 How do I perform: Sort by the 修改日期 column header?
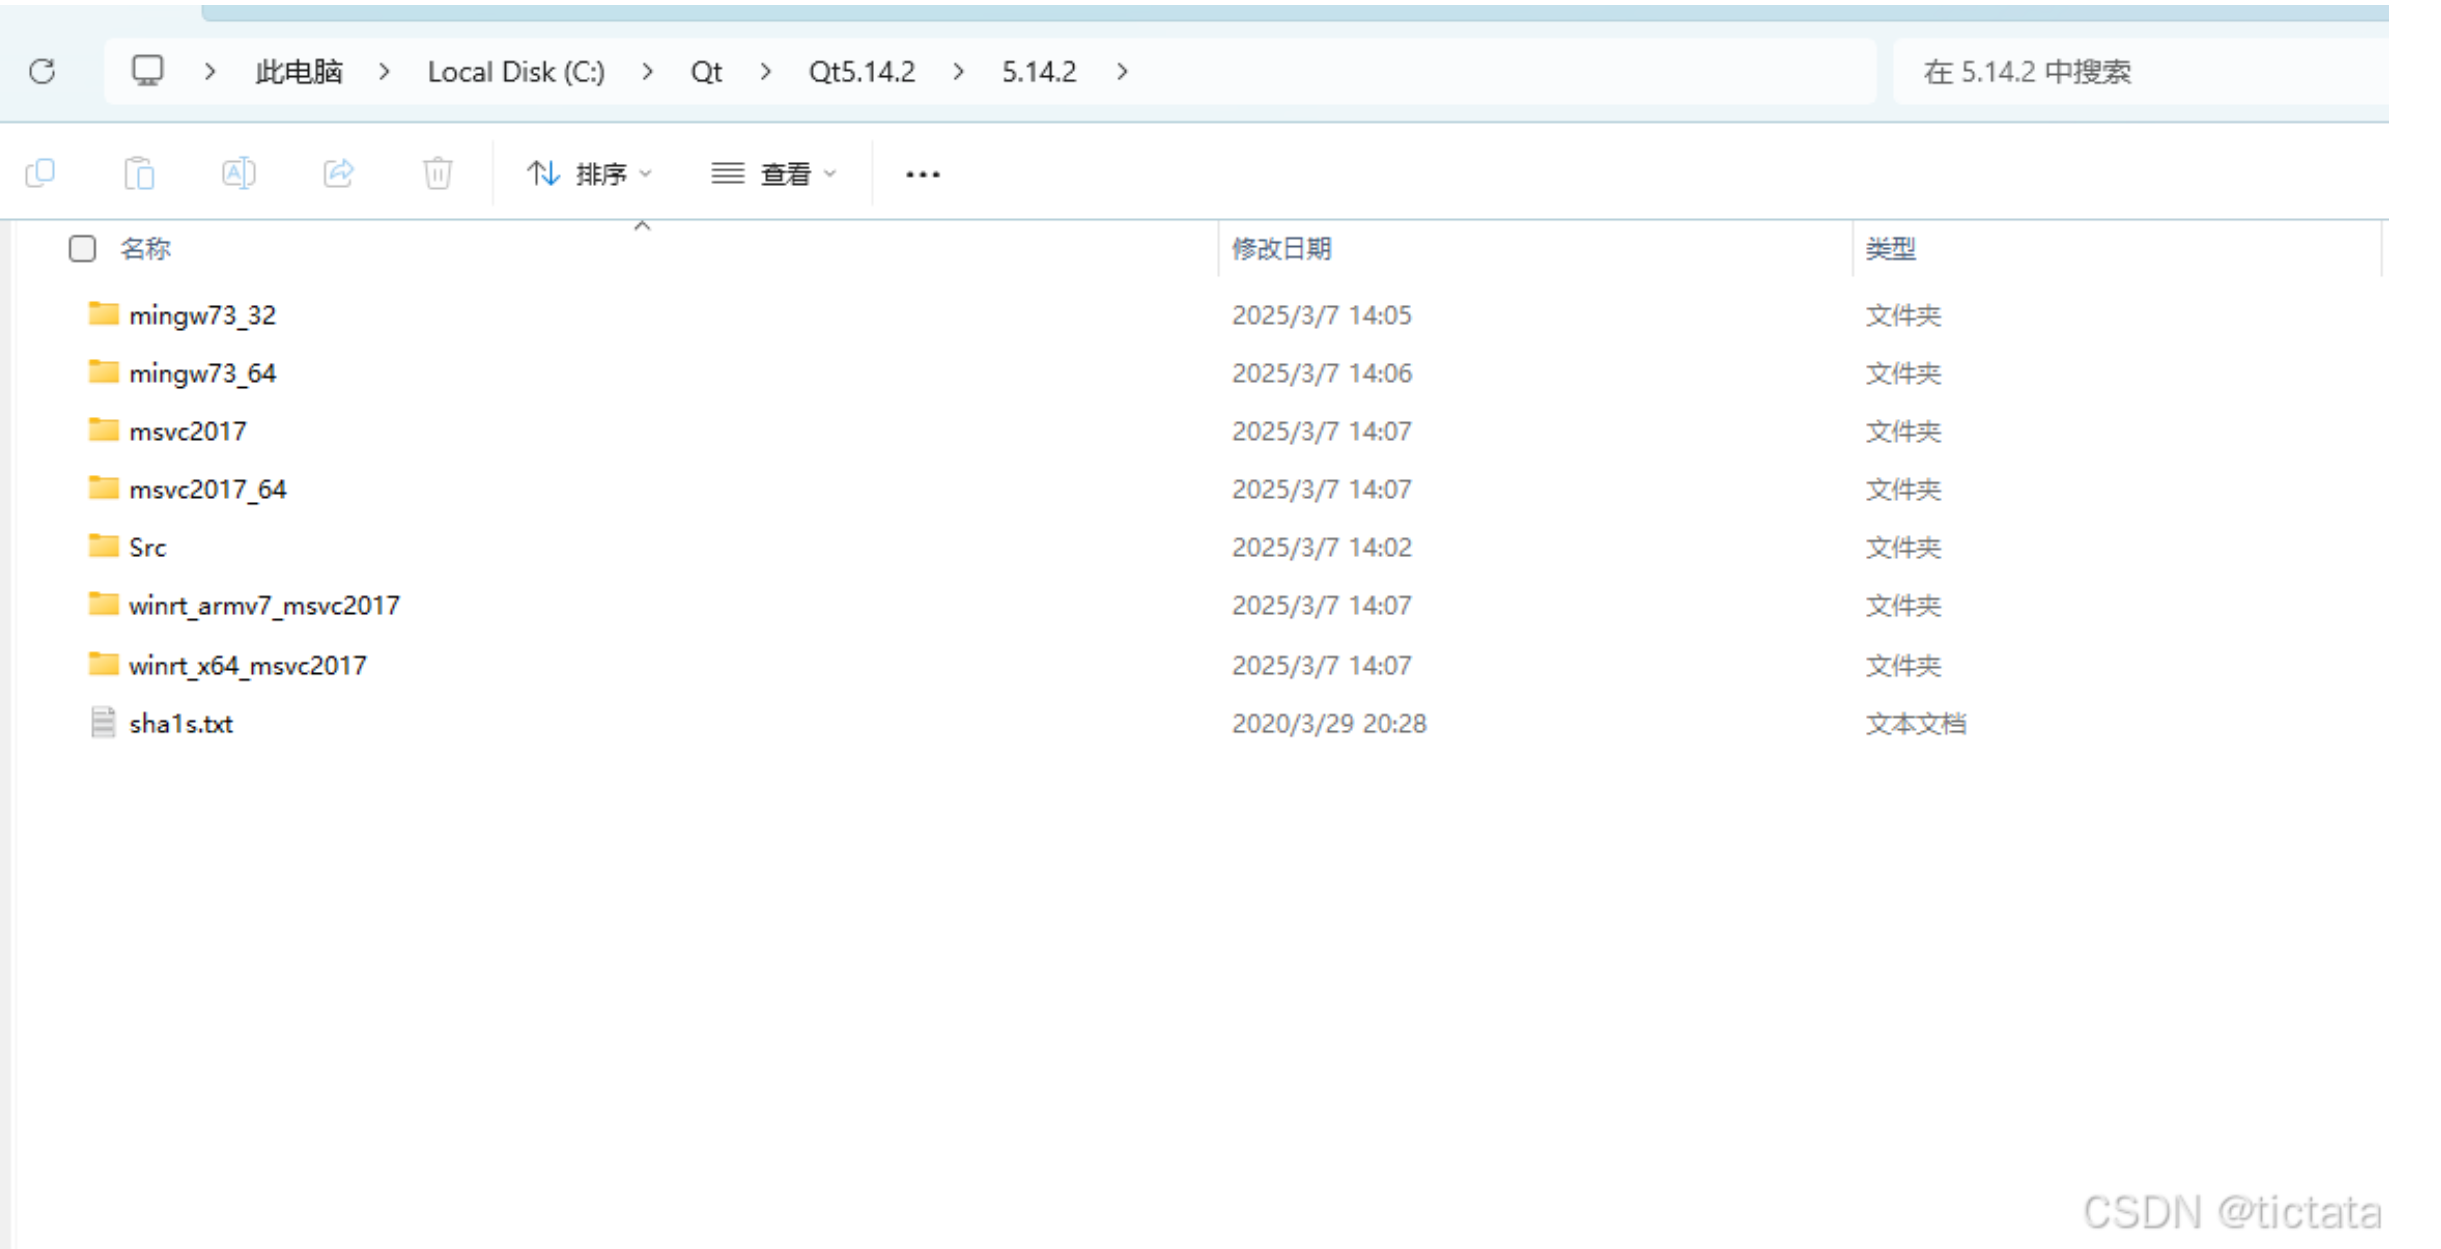pyautogui.click(x=1281, y=249)
